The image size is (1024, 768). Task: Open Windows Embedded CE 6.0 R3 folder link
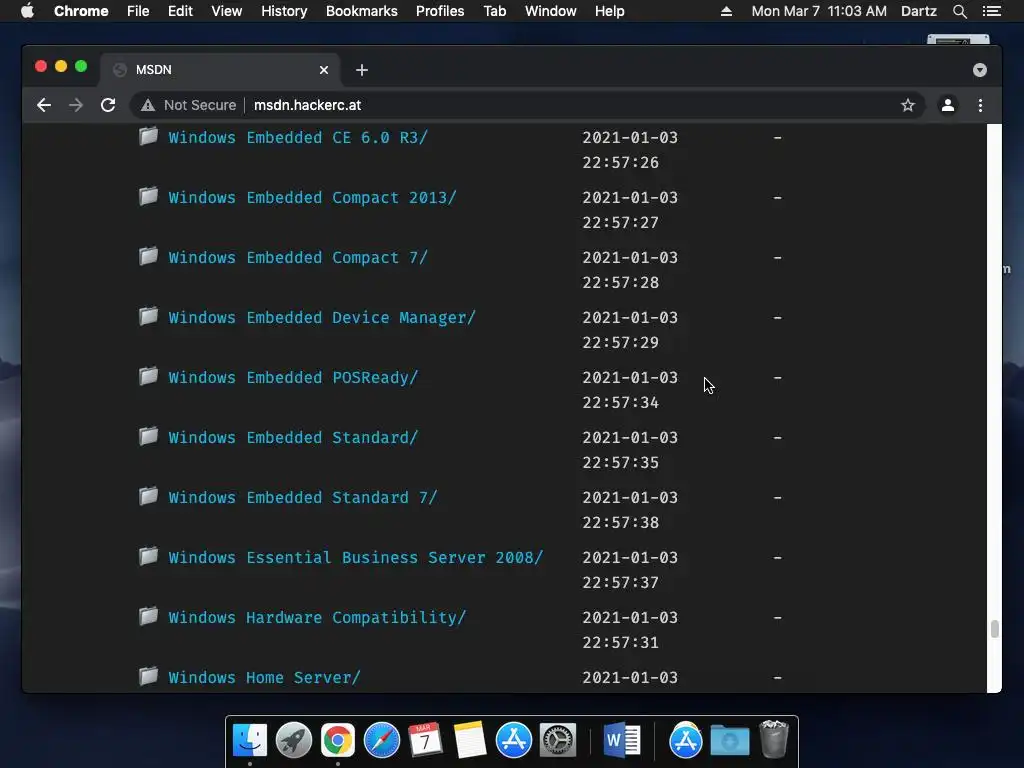pyautogui.click(x=298, y=138)
